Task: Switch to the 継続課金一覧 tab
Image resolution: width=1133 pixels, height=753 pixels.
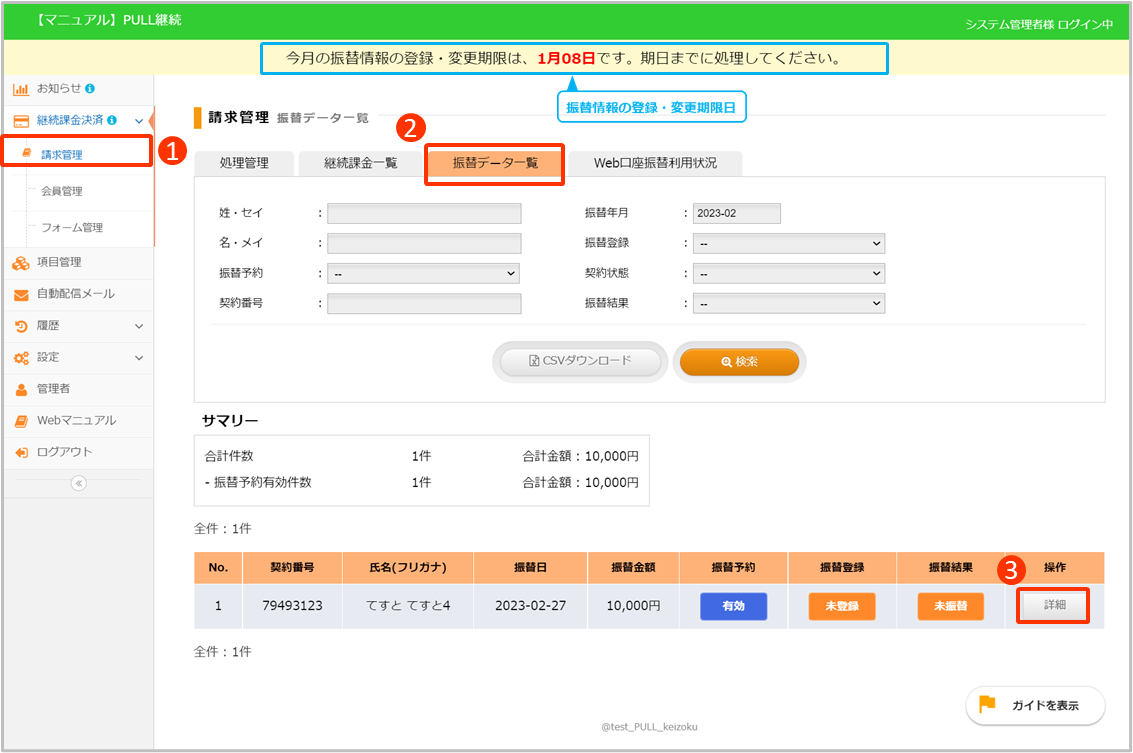Action: coord(361,163)
